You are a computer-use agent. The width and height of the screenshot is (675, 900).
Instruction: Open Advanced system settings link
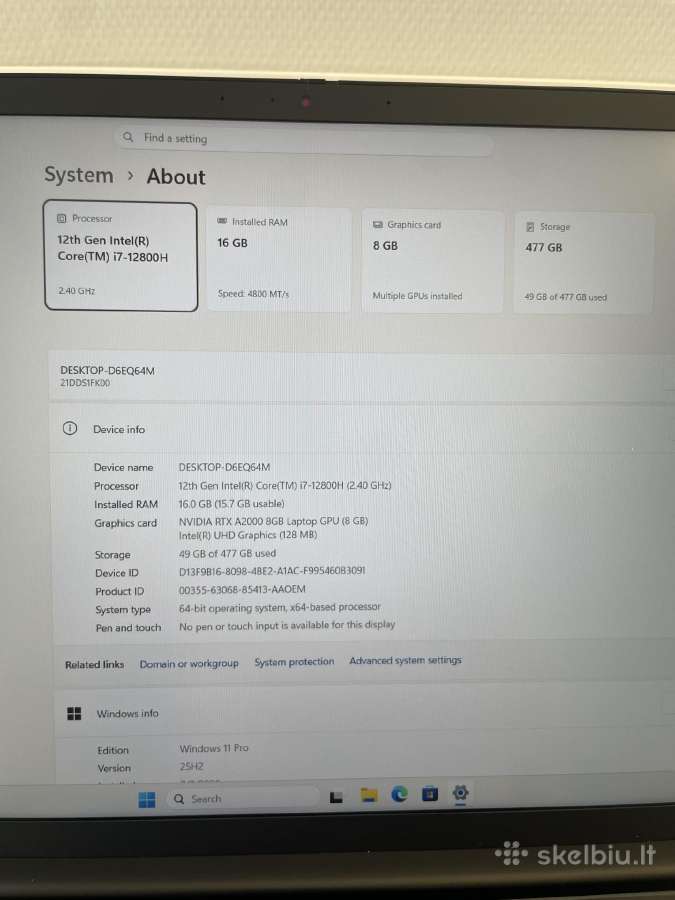(x=405, y=660)
